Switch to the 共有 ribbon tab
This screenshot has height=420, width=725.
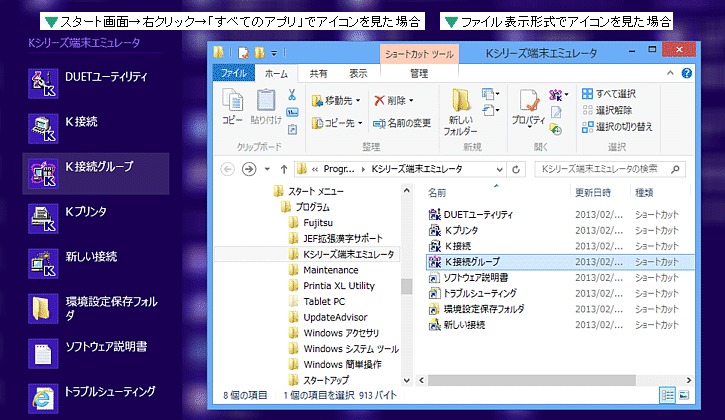[x=318, y=73]
